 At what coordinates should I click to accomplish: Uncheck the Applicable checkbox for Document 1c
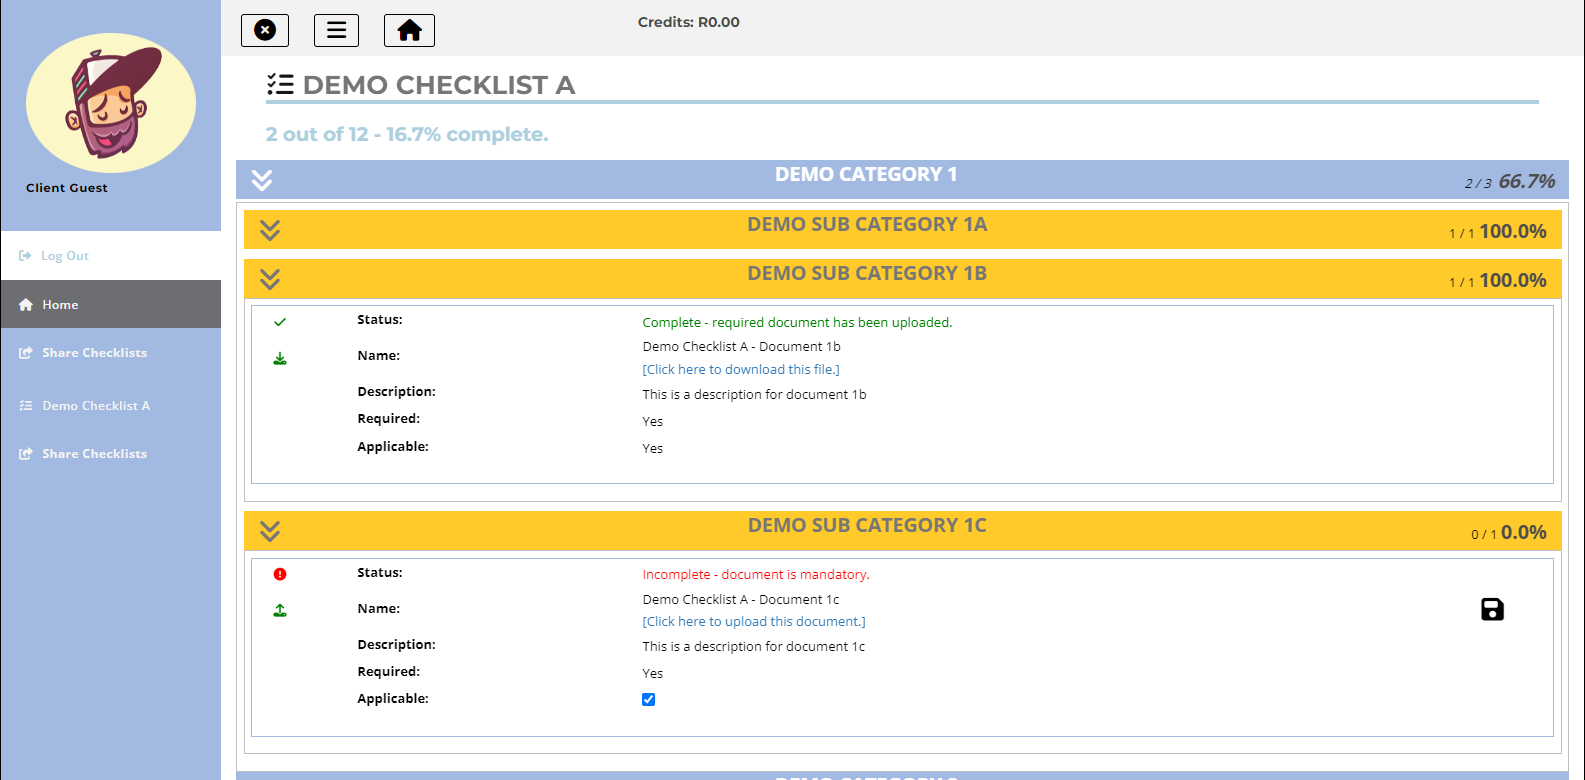648,699
